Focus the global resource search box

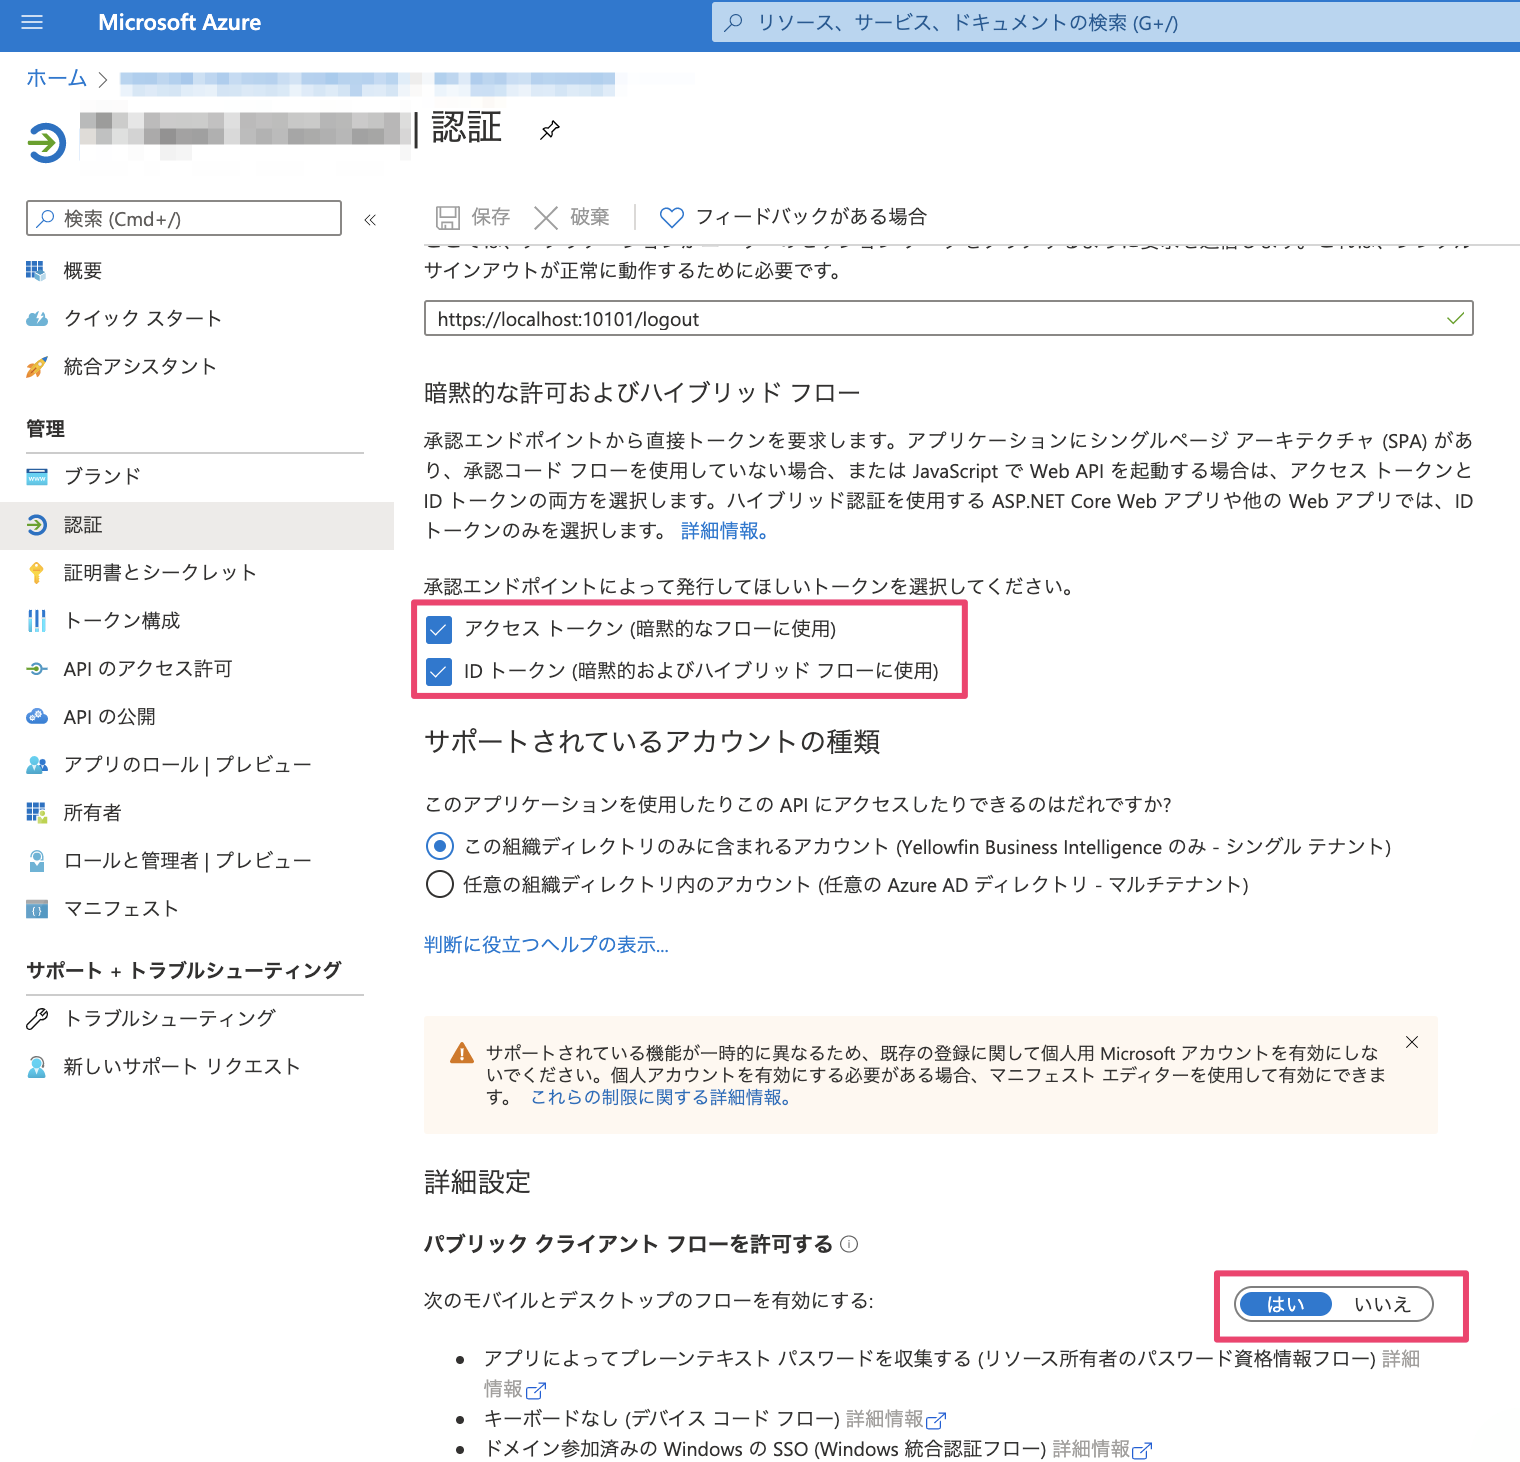tap(1116, 22)
